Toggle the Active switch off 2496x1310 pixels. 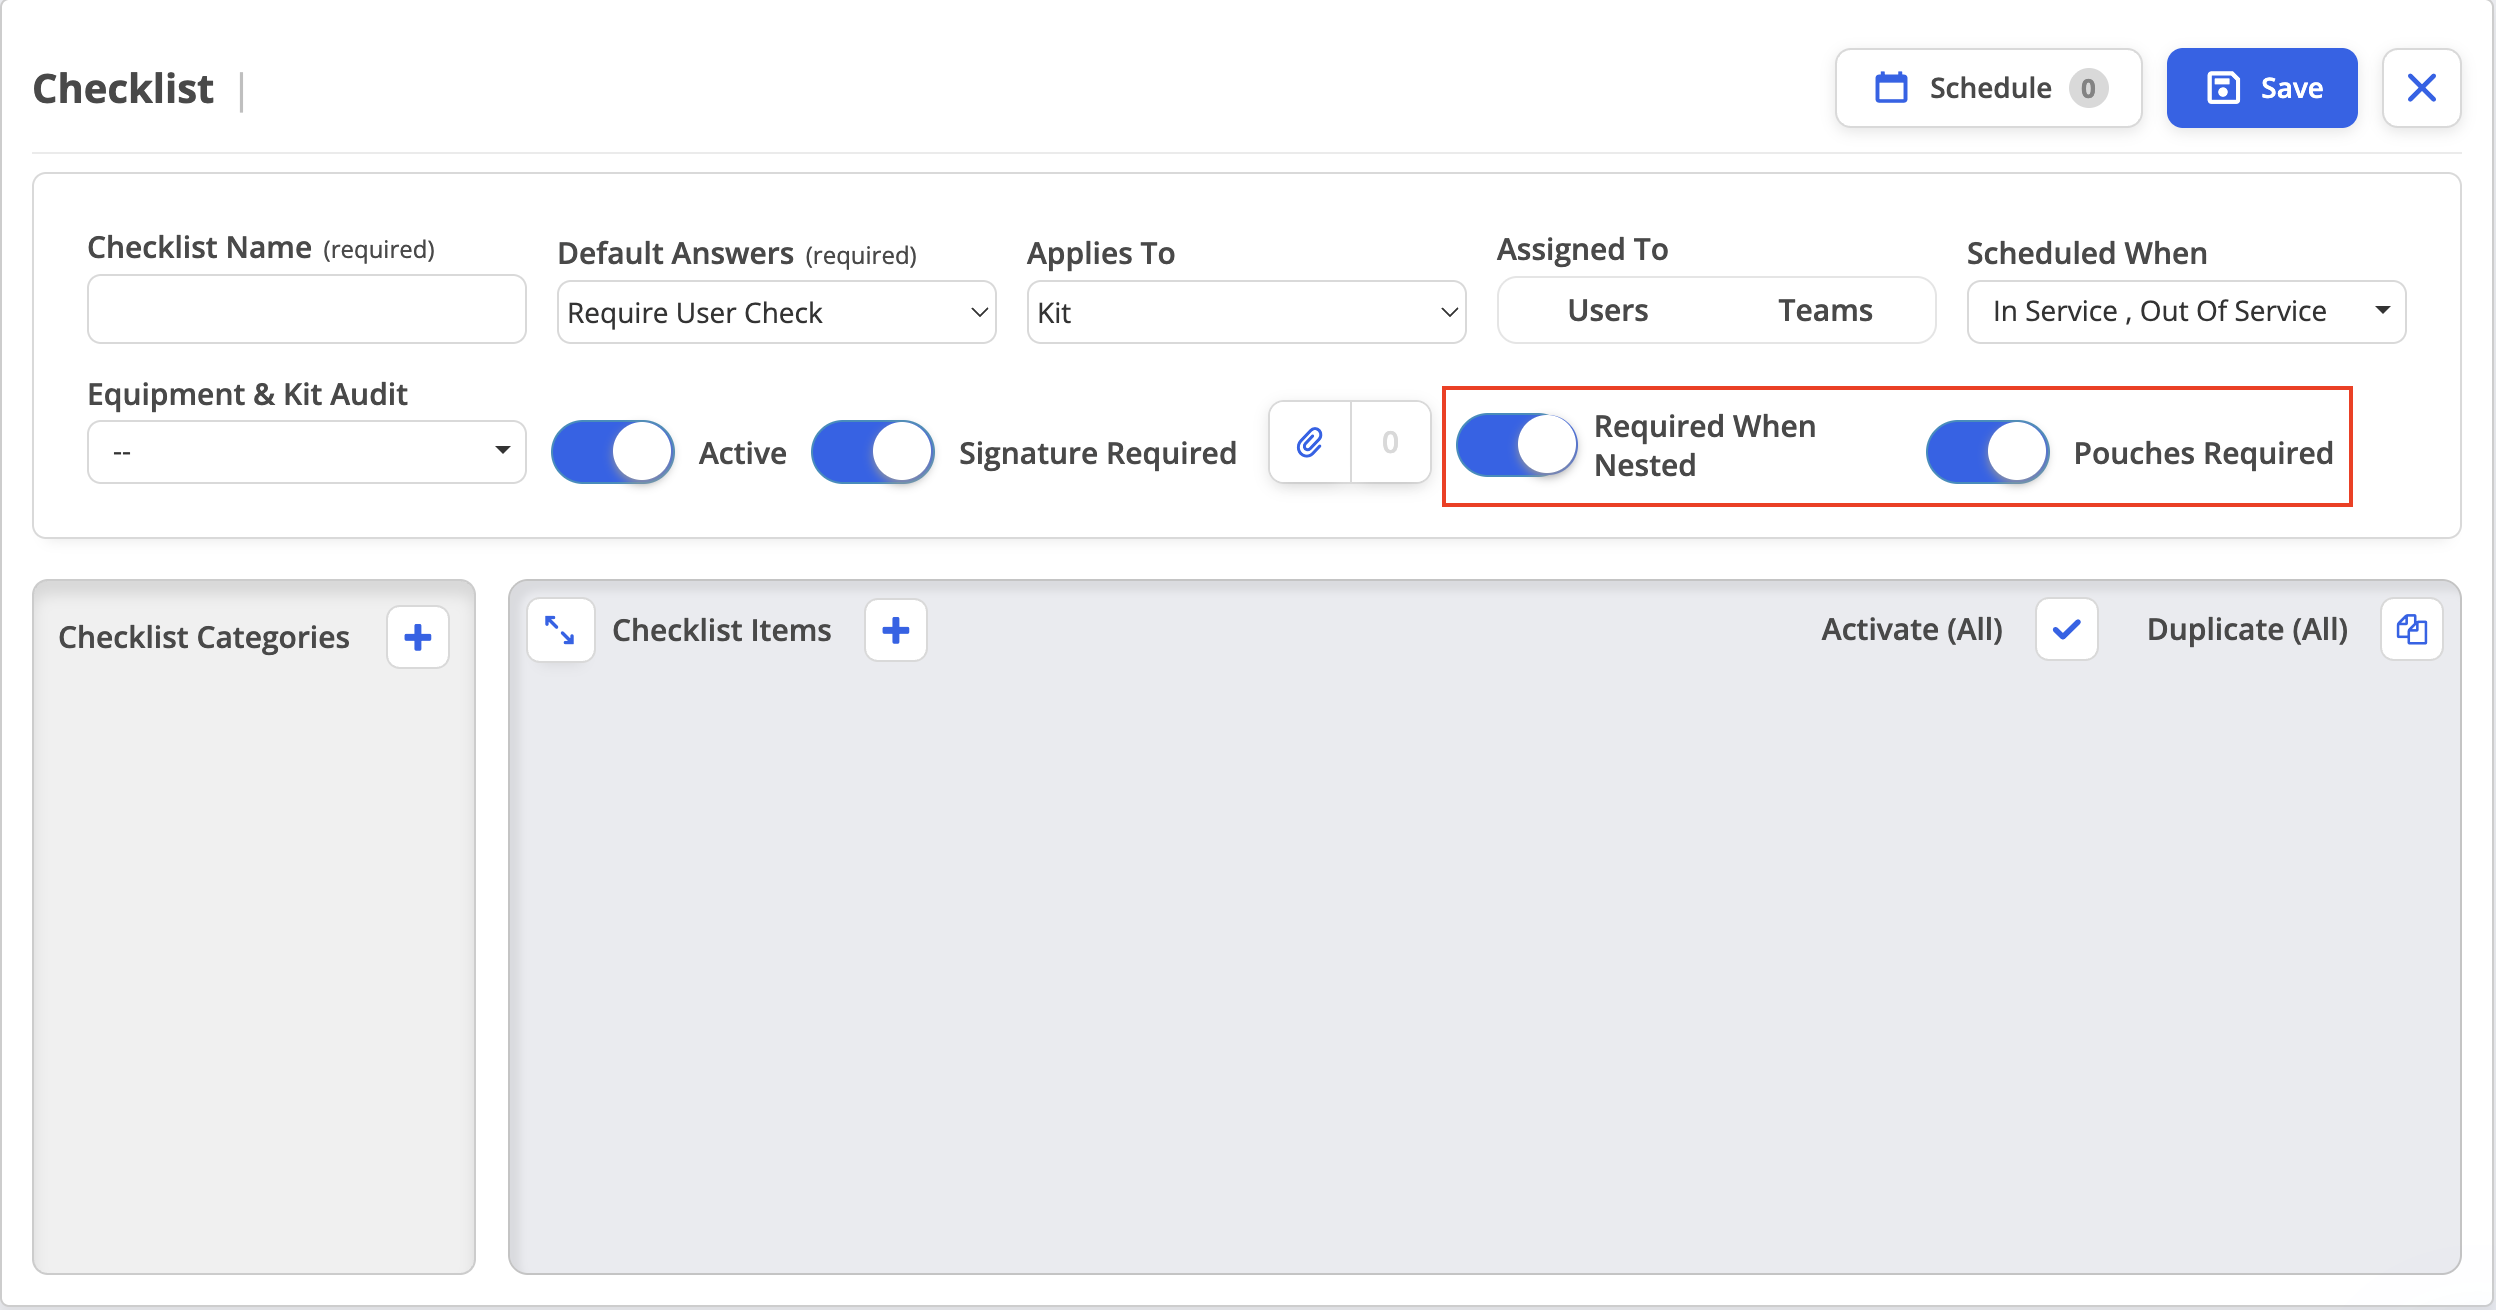click(613, 452)
